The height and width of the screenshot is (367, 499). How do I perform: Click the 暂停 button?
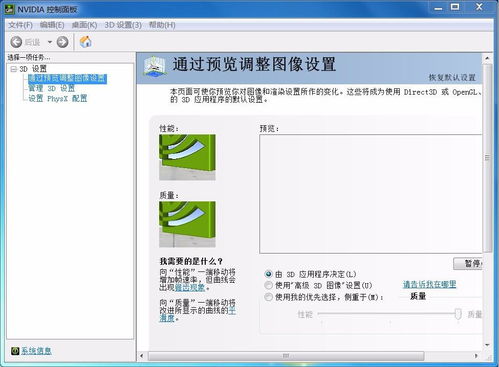coord(468,264)
